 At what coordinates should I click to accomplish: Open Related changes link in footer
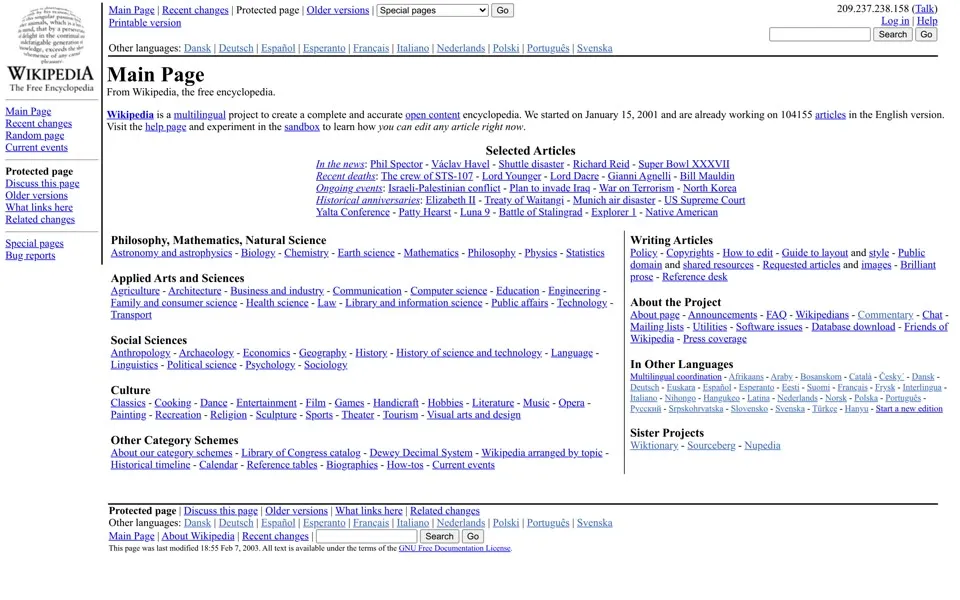444,511
